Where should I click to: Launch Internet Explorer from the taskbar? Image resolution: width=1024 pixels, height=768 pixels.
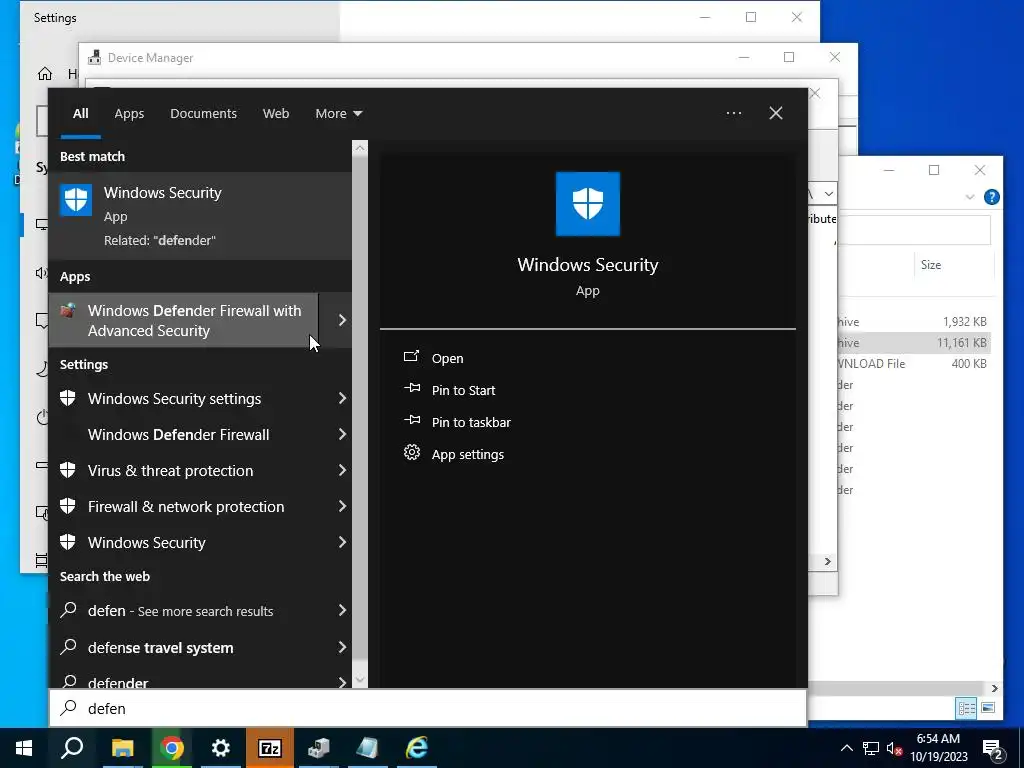click(417, 748)
